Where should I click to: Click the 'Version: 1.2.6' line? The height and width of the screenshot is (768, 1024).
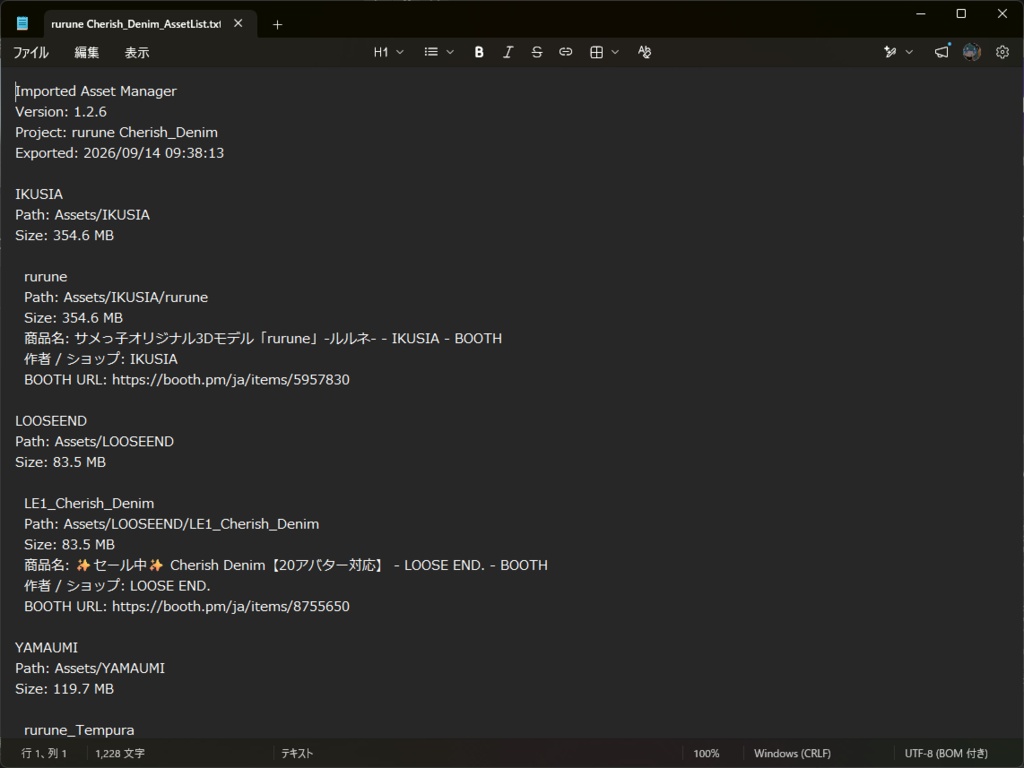[61, 112]
